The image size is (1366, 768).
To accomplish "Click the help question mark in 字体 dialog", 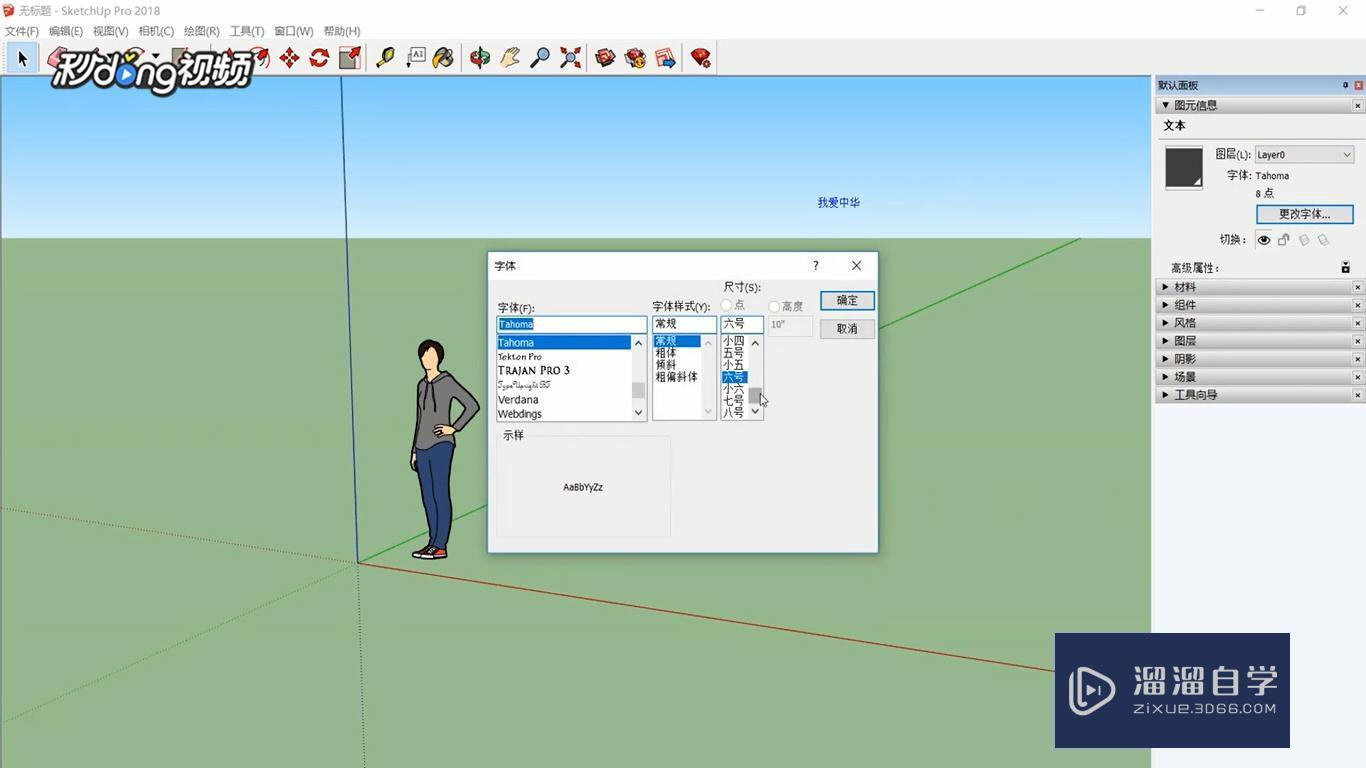I will tap(816, 265).
